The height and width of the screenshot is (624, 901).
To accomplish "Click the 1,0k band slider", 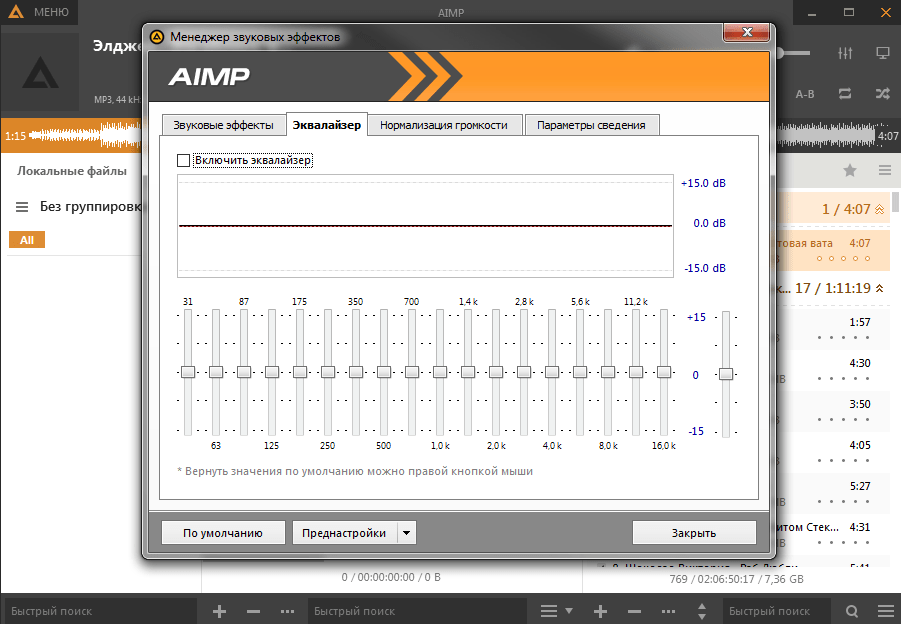I will [x=440, y=372].
